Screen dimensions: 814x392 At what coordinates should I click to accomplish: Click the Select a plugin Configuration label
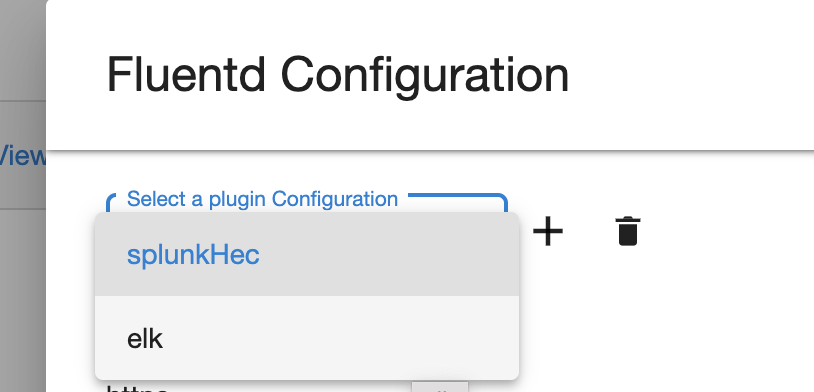click(x=262, y=199)
